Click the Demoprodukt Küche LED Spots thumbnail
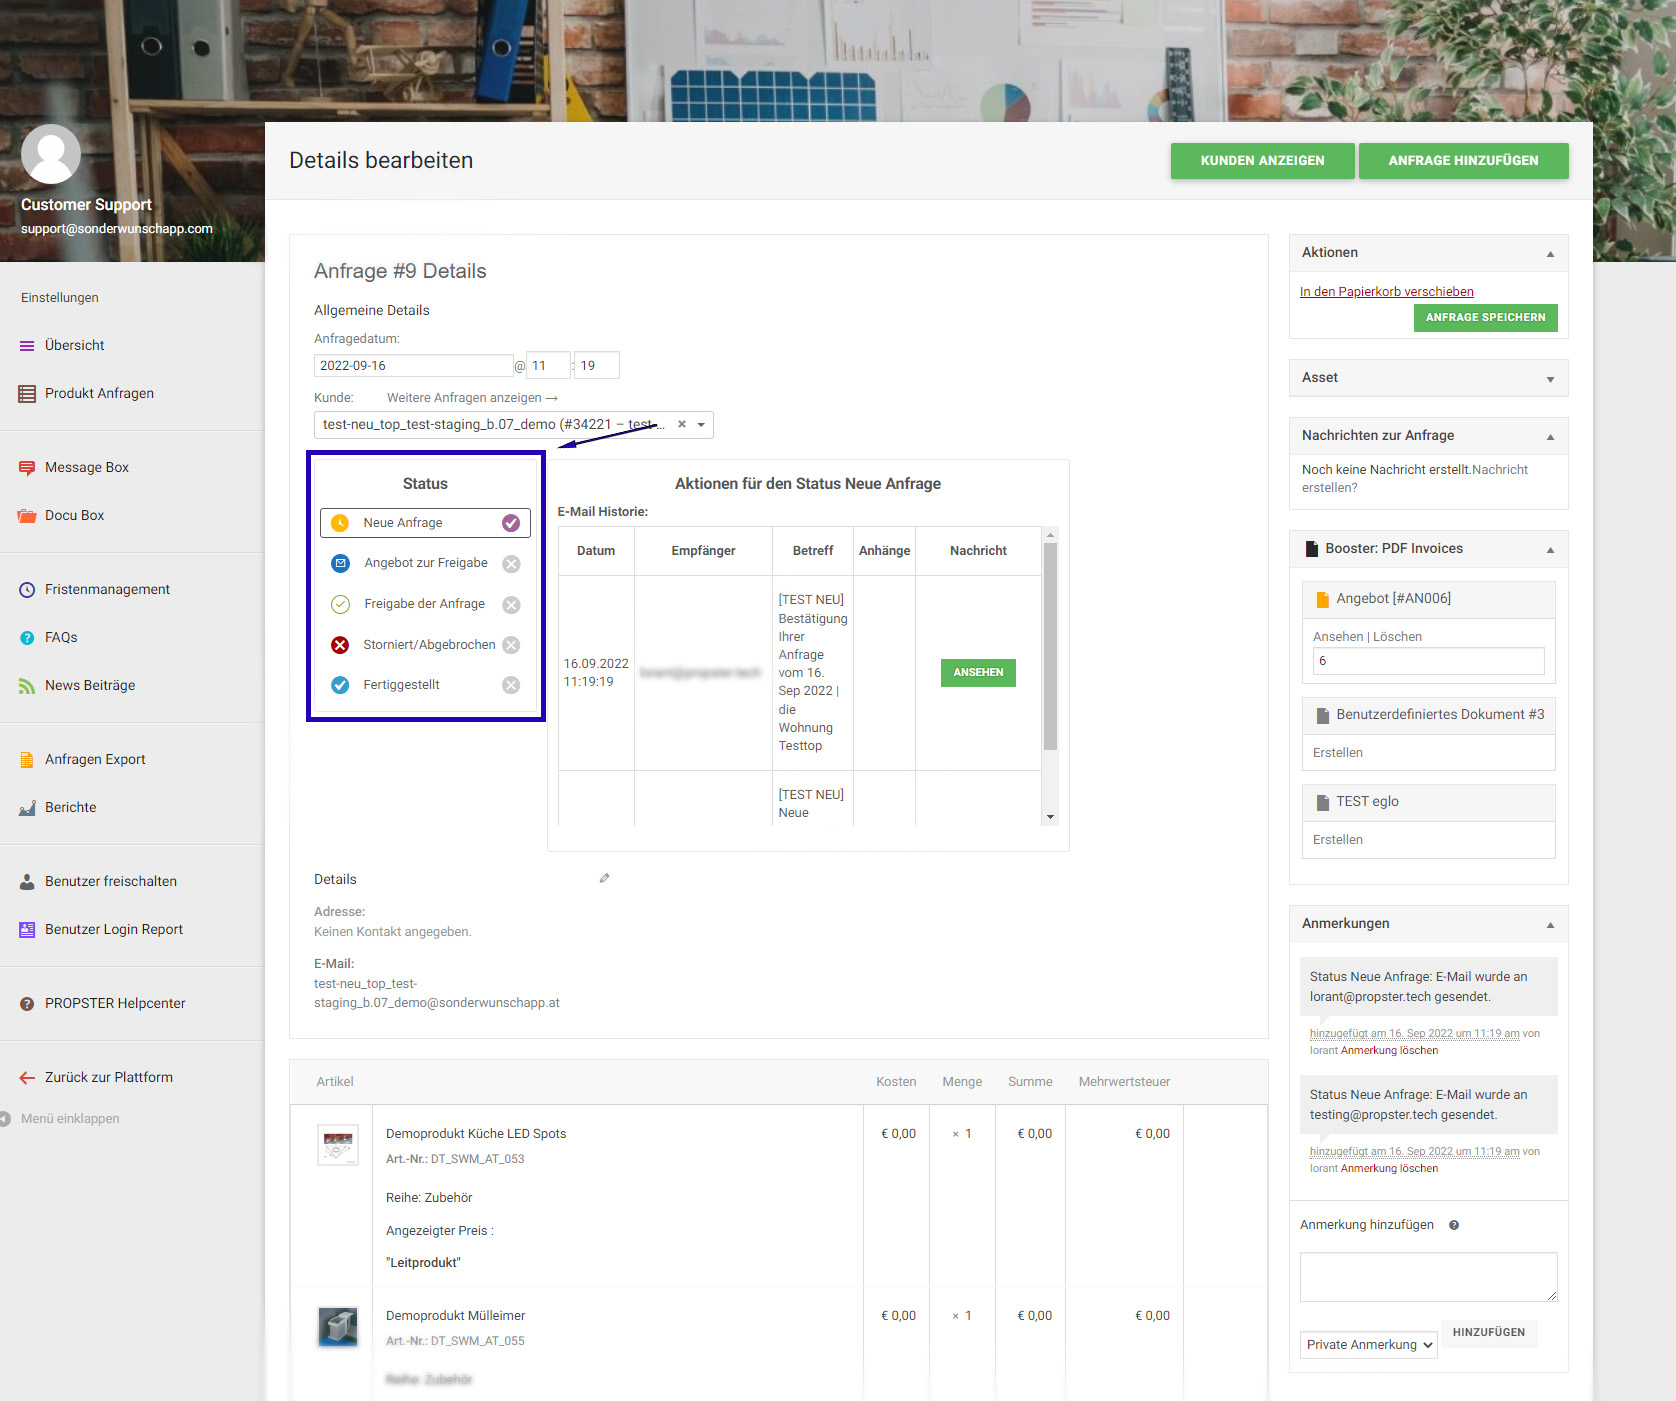Screen dimensions: 1676x1401 click(338, 1145)
